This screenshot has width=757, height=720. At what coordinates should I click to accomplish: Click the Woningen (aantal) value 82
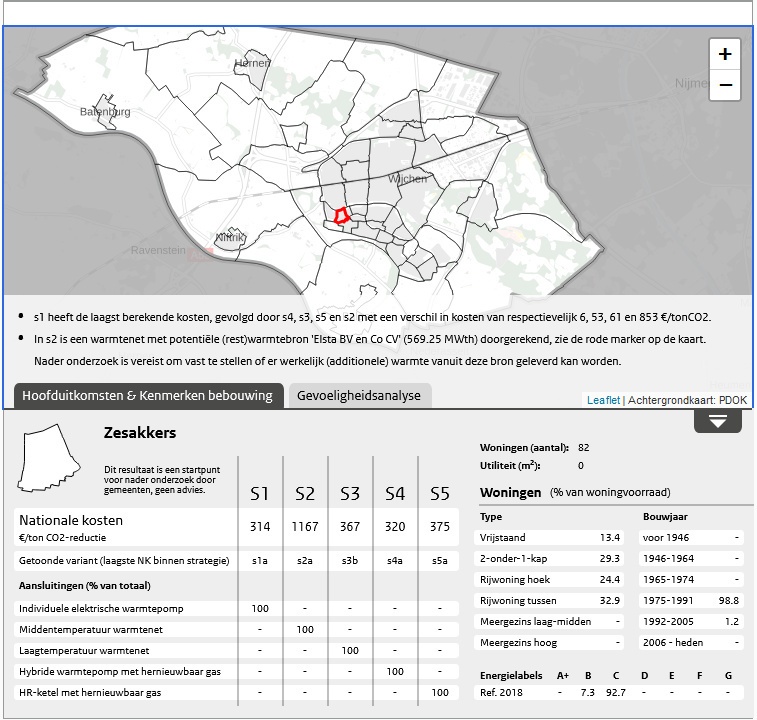584,448
